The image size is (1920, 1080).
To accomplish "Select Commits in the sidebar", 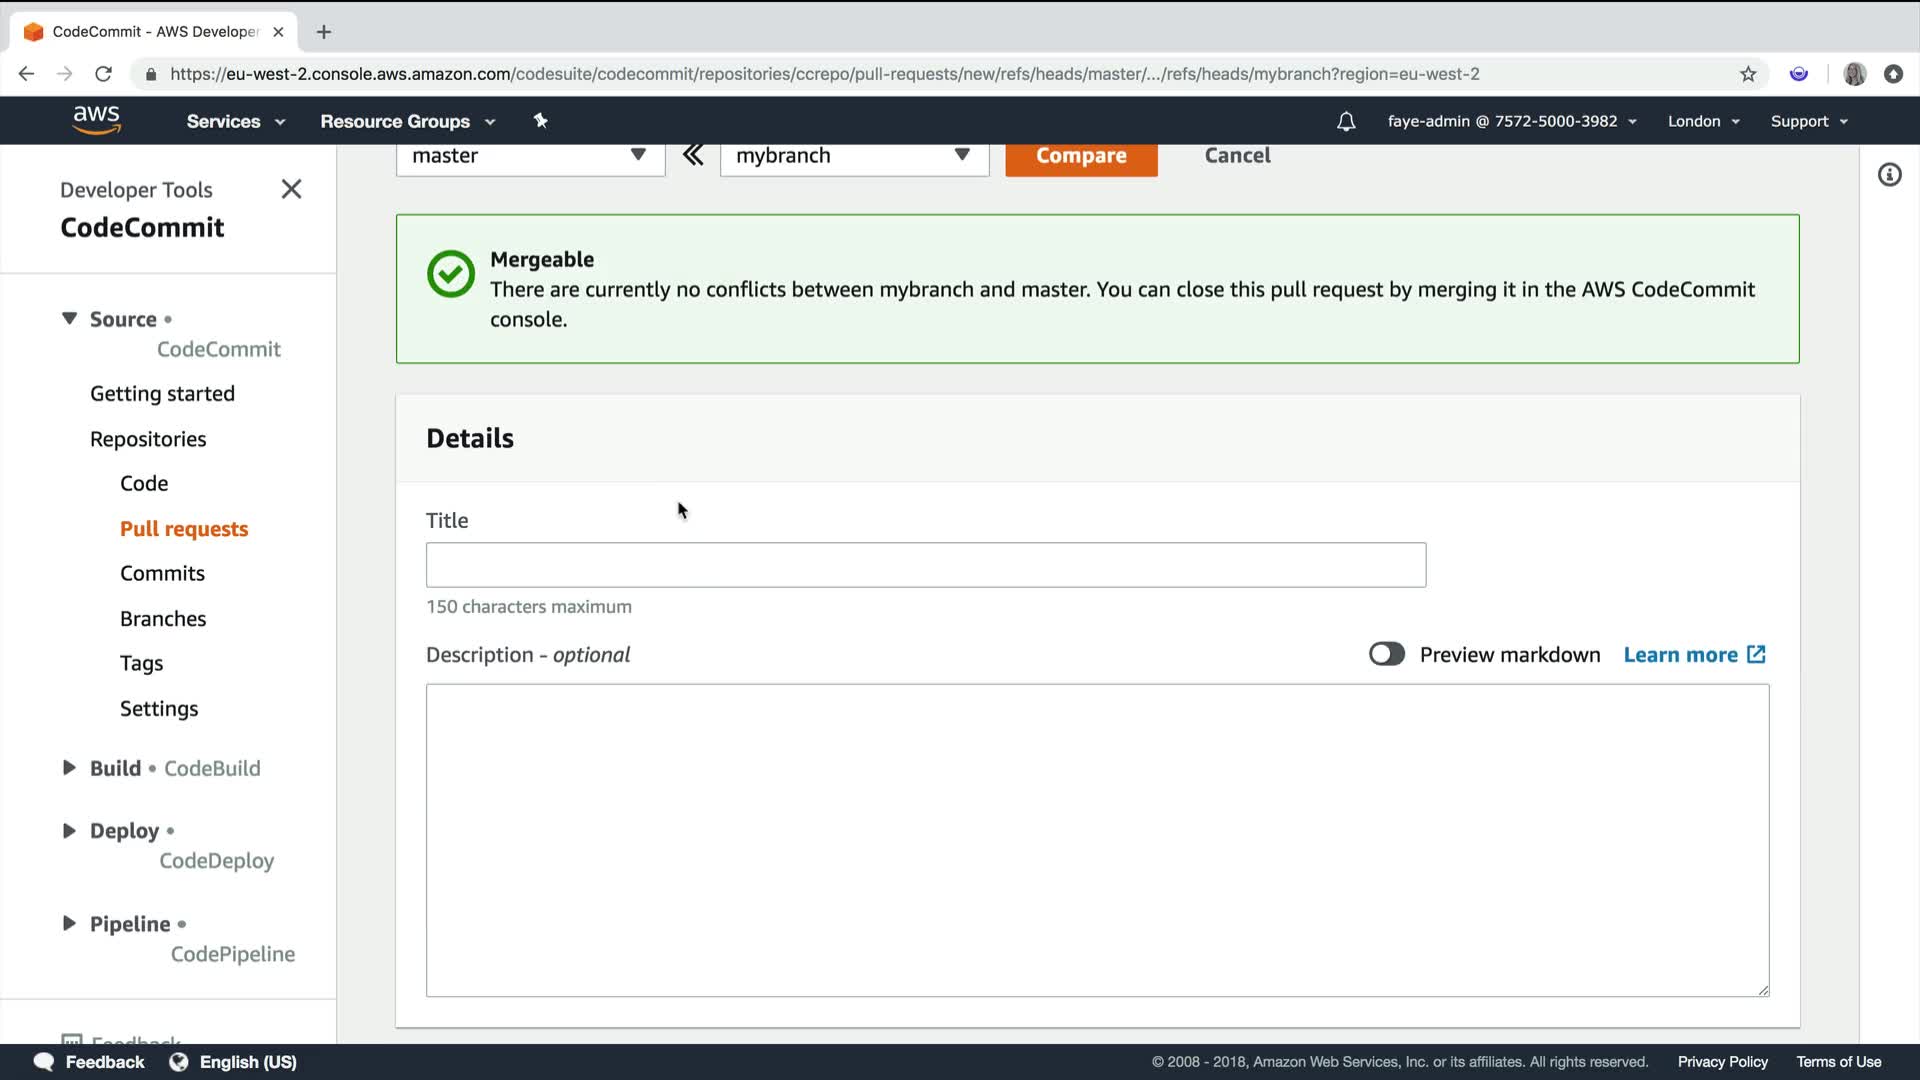I will 162,573.
